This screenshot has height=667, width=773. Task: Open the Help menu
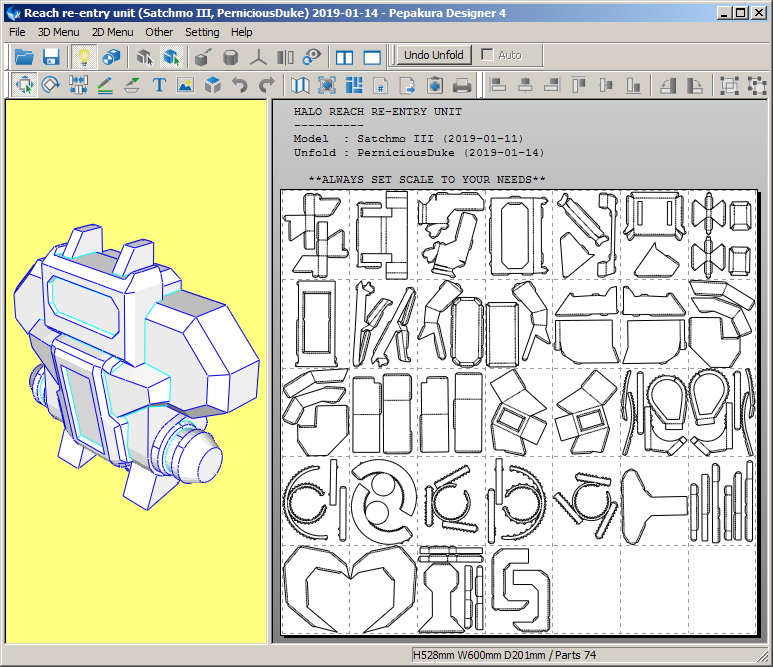pyautogui.click(x=242, y=32)
